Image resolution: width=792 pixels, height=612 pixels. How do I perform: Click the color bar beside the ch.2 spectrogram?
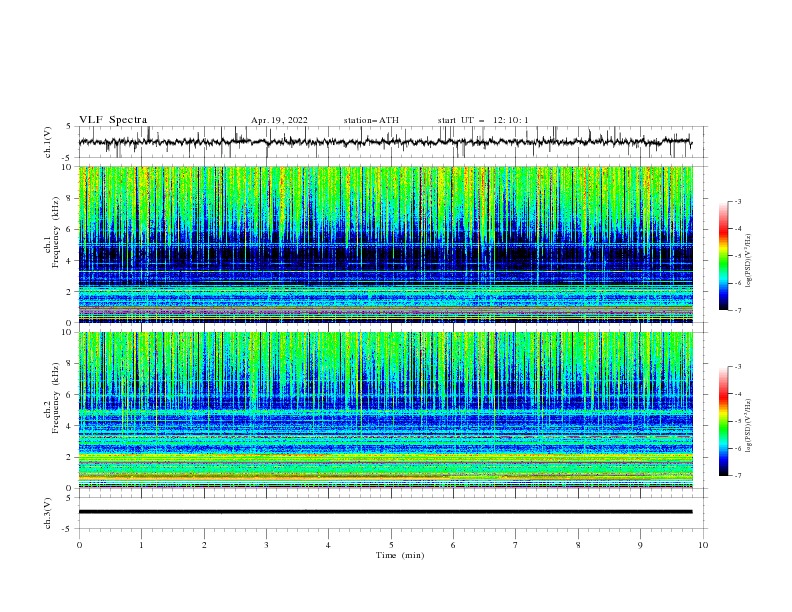pos(723,421)
